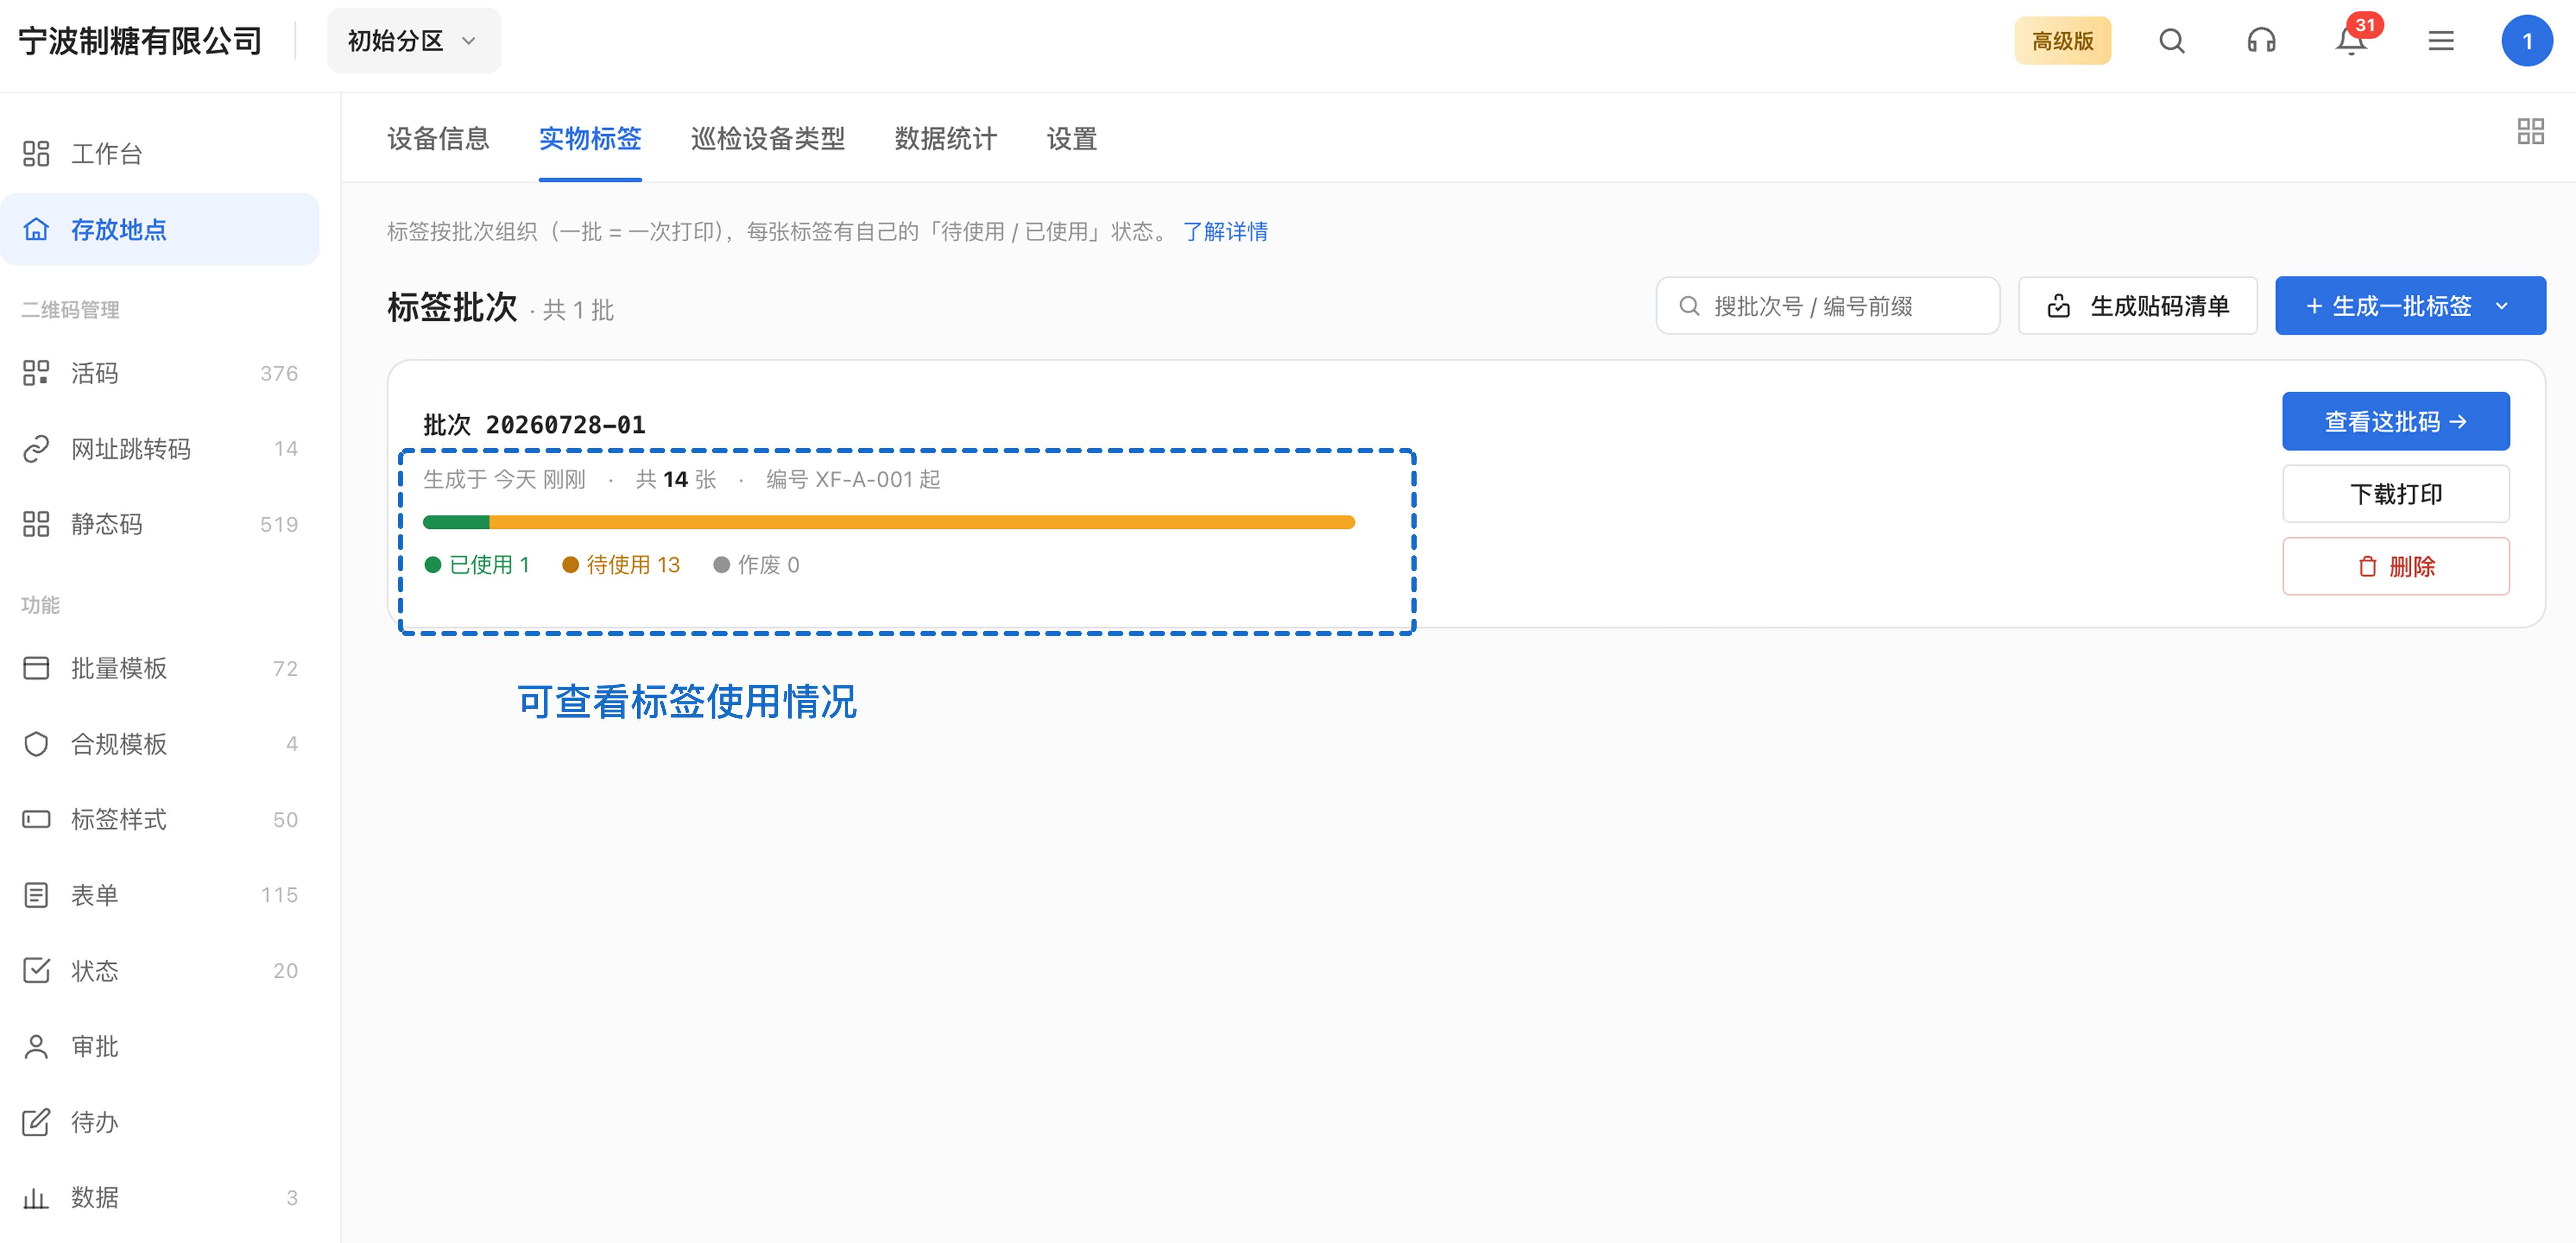2576x1243 pixels.
Task: Click the 生成贴码清单 button label
Action: [x=2160, y=306]
